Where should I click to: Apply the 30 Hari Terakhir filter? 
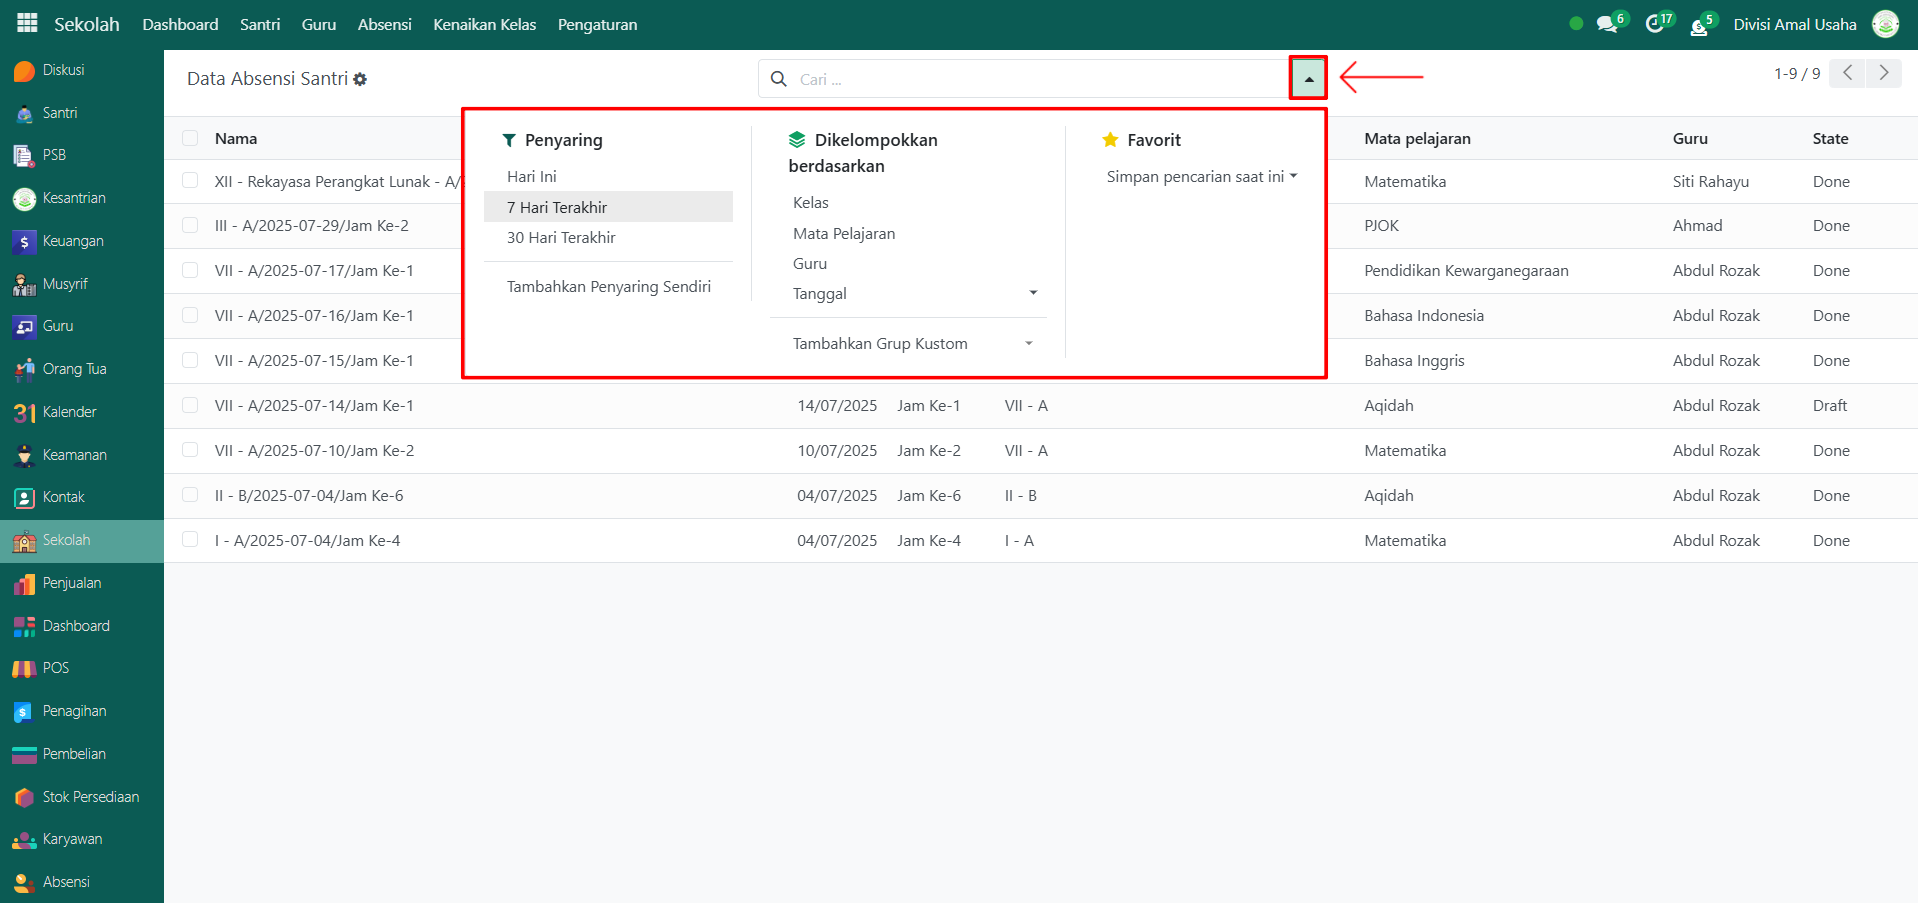(561, 238)
